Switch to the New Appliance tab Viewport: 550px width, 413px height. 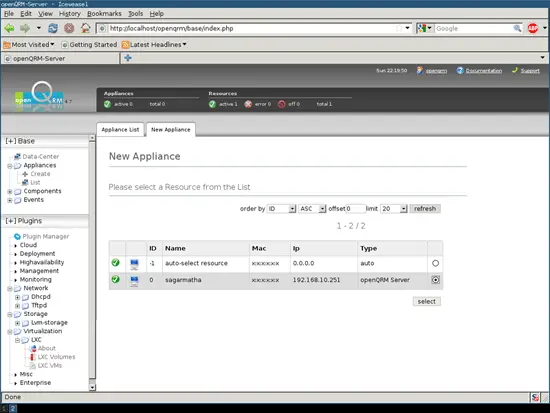pyautogui.click(x=171, y=129)
